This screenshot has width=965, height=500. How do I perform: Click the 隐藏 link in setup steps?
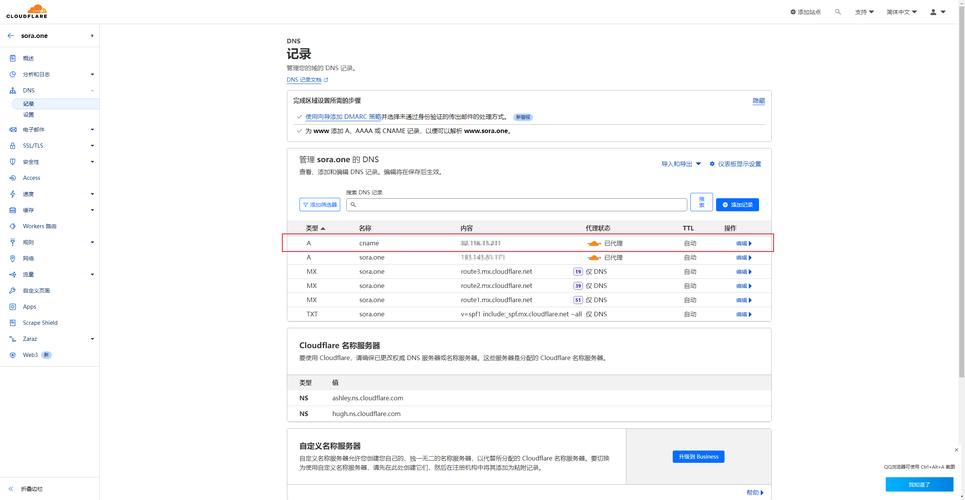[x=758, y=100]
